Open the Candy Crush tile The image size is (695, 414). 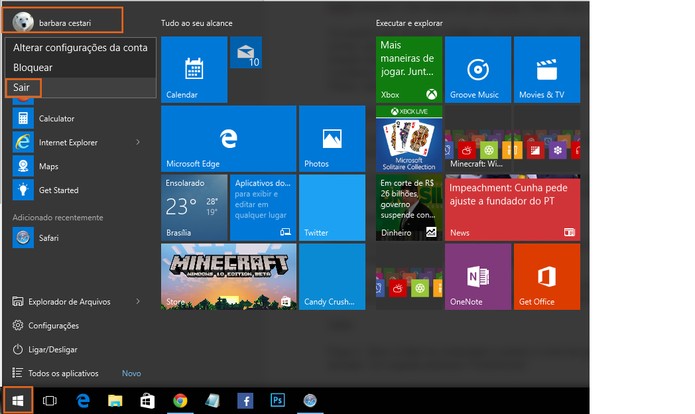(x=332, y=277)
